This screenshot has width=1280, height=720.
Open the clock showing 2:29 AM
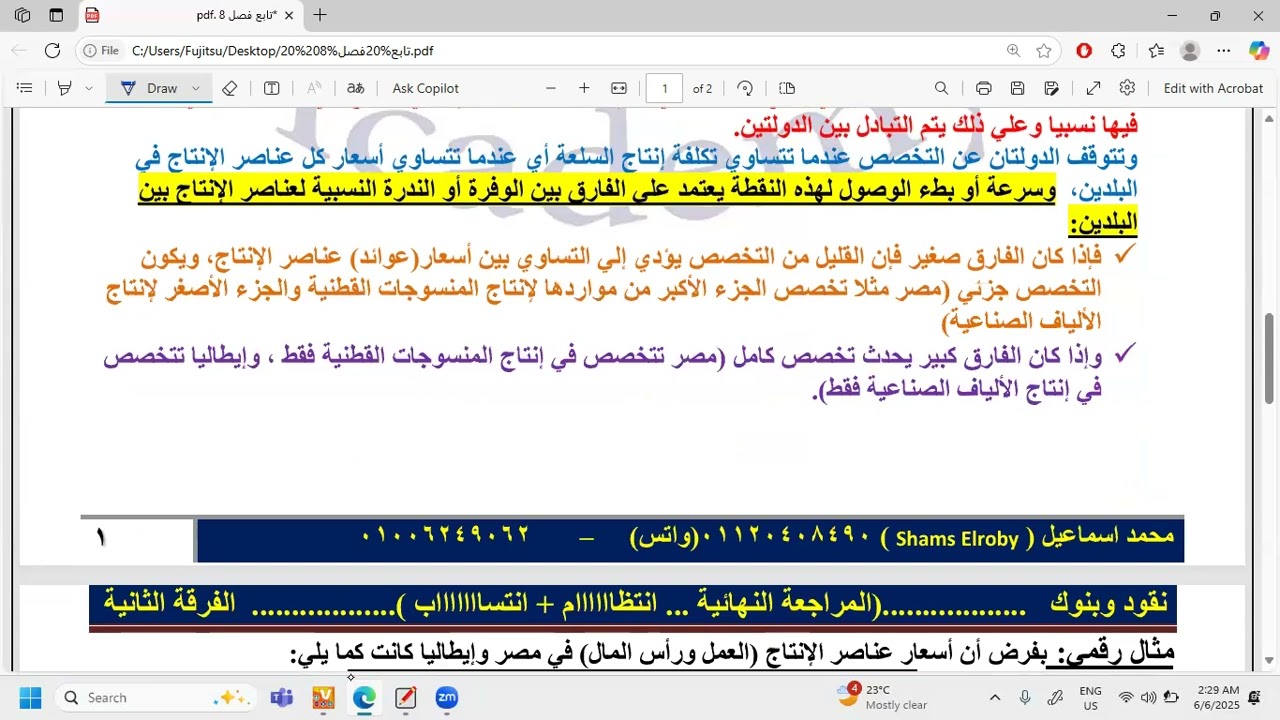(1217, 697)
